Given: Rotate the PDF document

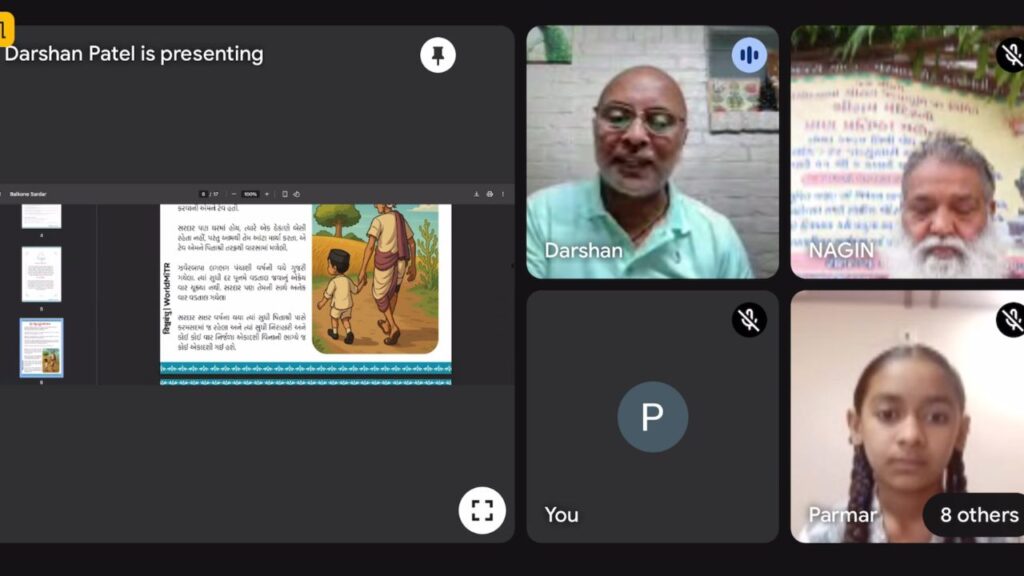Looking at the screenshot, I should (297, 194).
